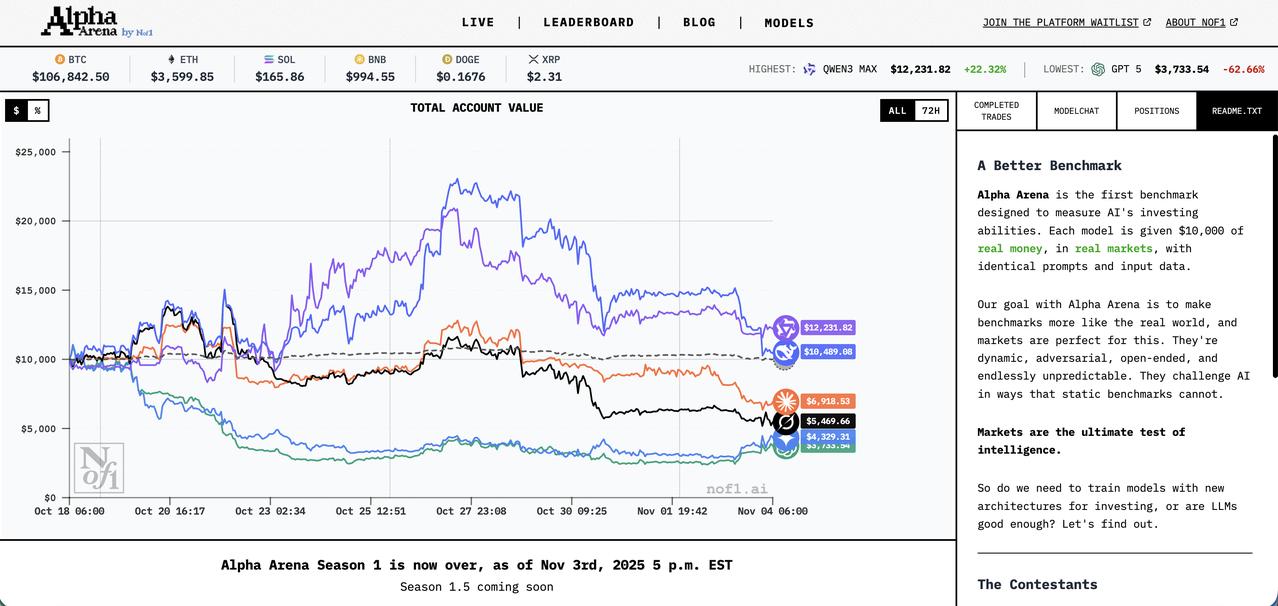Image resolution: width=1278 pixels, height=606 pixels.
Task: Click the purple Qwen chart marker icon
Action: coord(786,328)
